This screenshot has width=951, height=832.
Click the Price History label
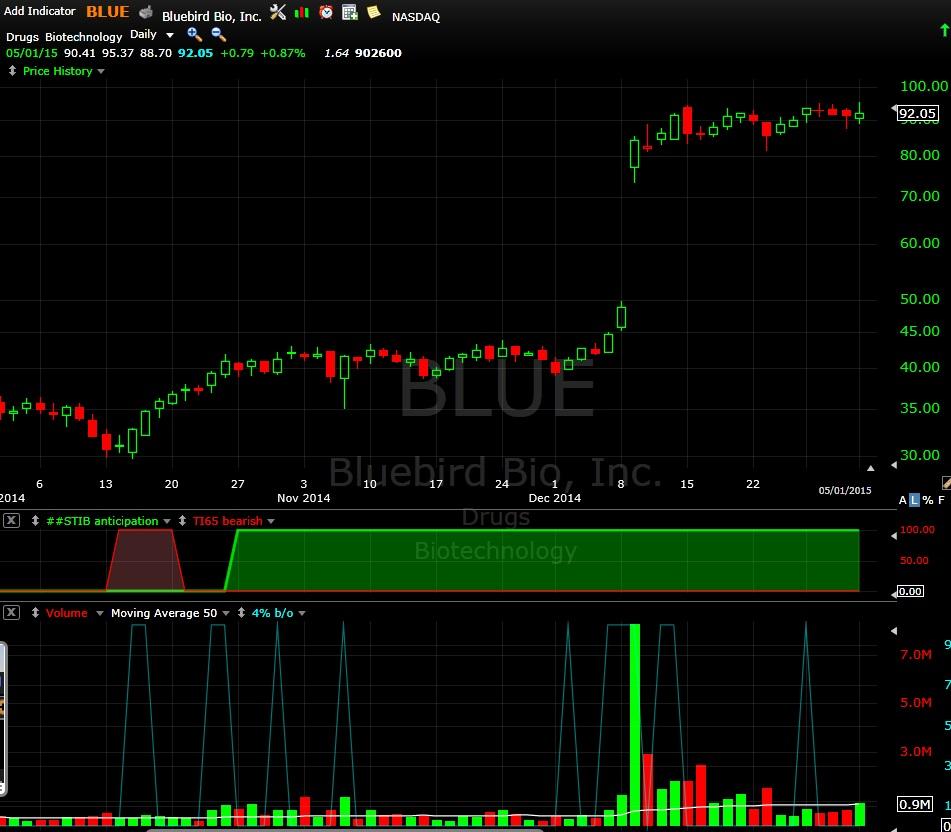pos(58,71)
